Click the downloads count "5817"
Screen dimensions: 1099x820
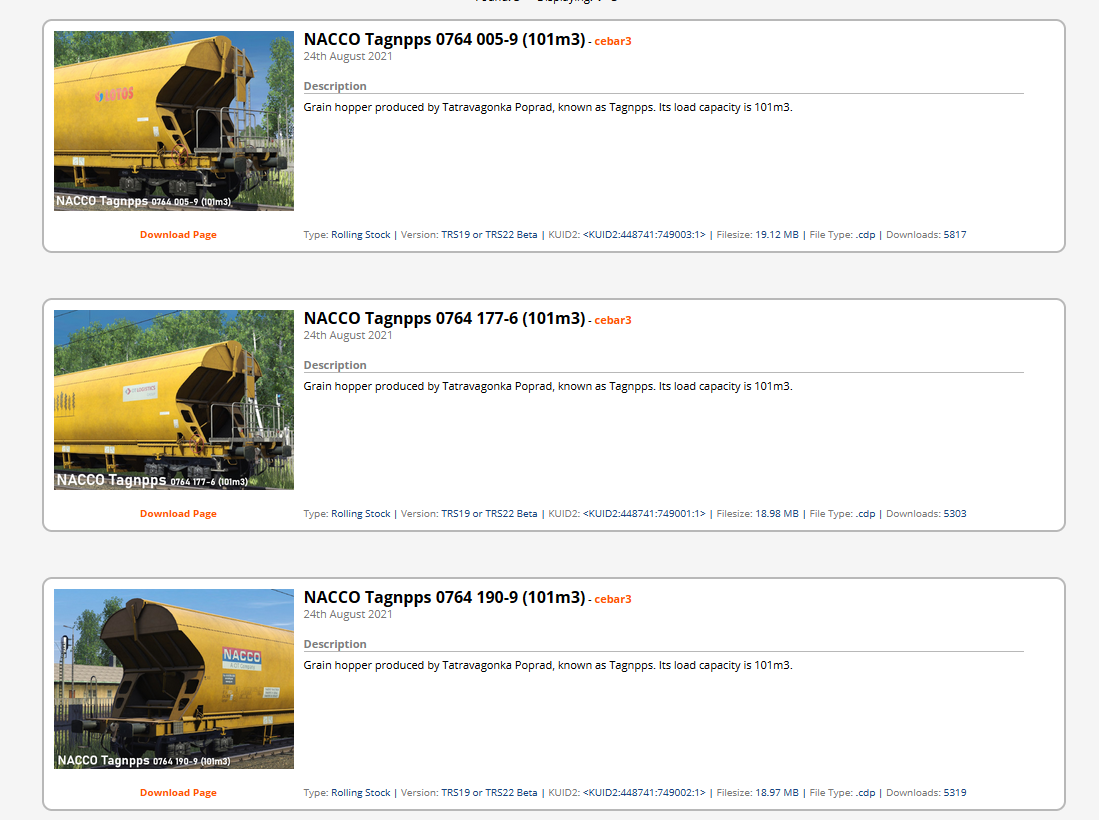[x=955, y=235]
